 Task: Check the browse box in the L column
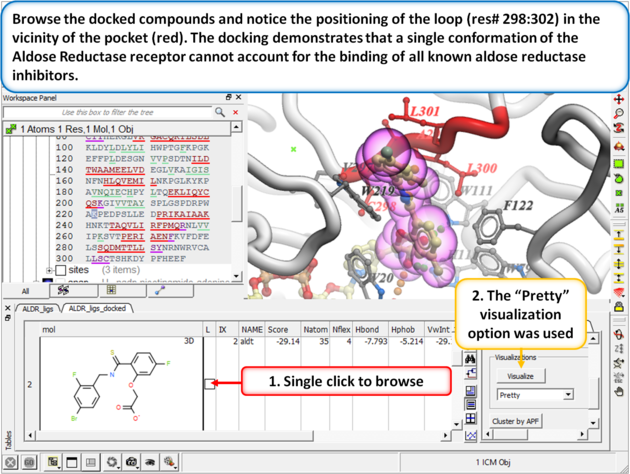click(210, 383)
